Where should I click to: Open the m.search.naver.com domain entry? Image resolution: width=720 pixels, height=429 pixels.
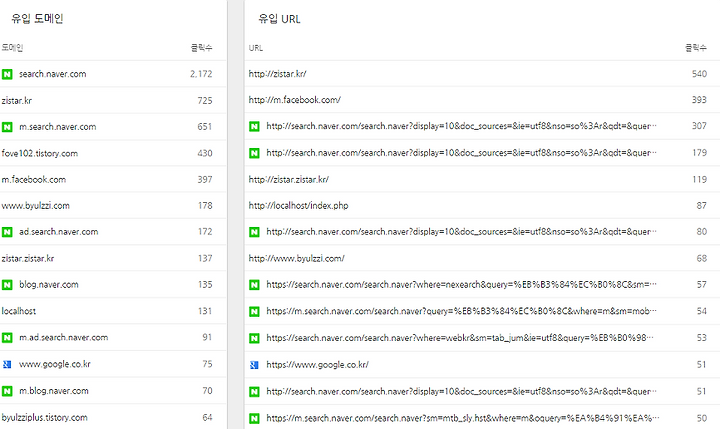pyautogui.click(x=57, y=127)
